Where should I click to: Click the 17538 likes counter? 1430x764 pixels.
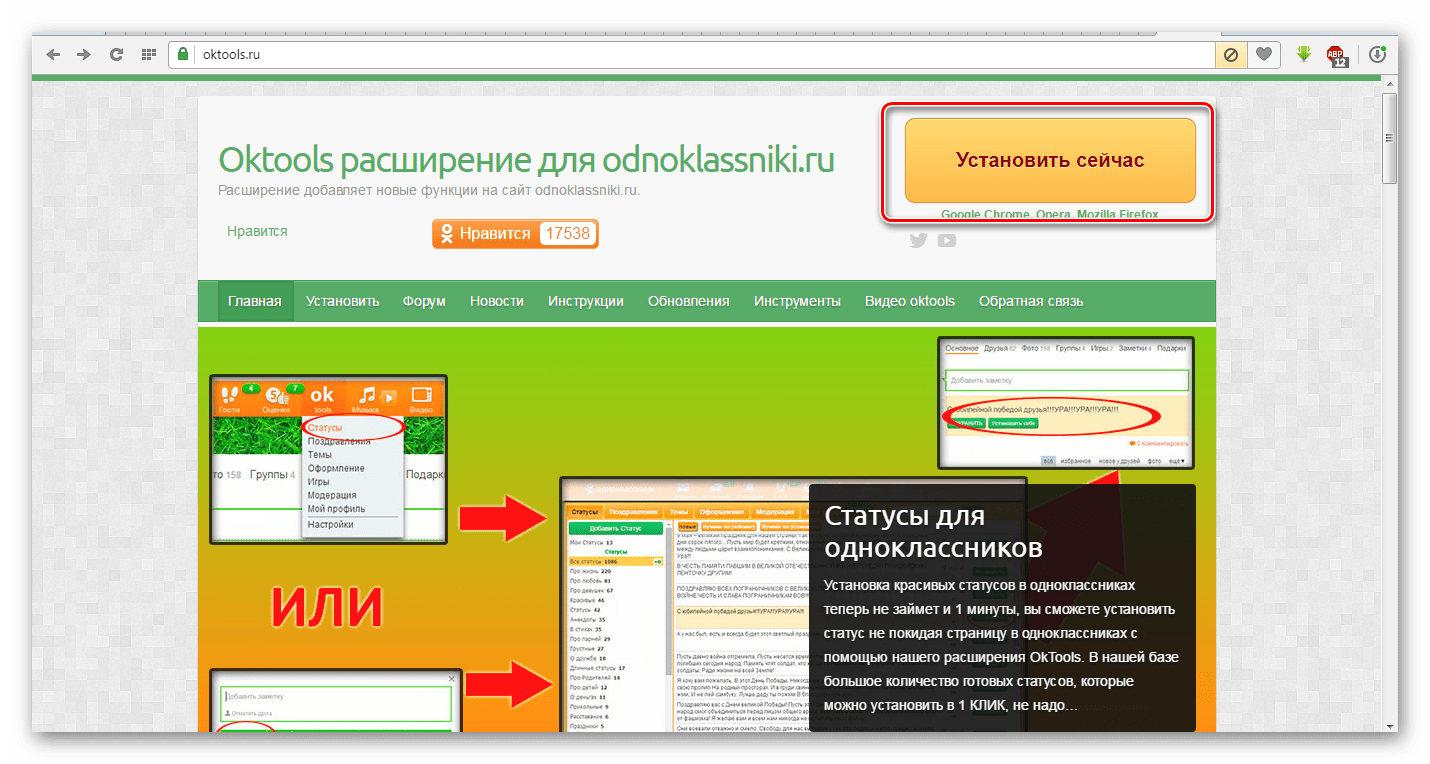567,234
